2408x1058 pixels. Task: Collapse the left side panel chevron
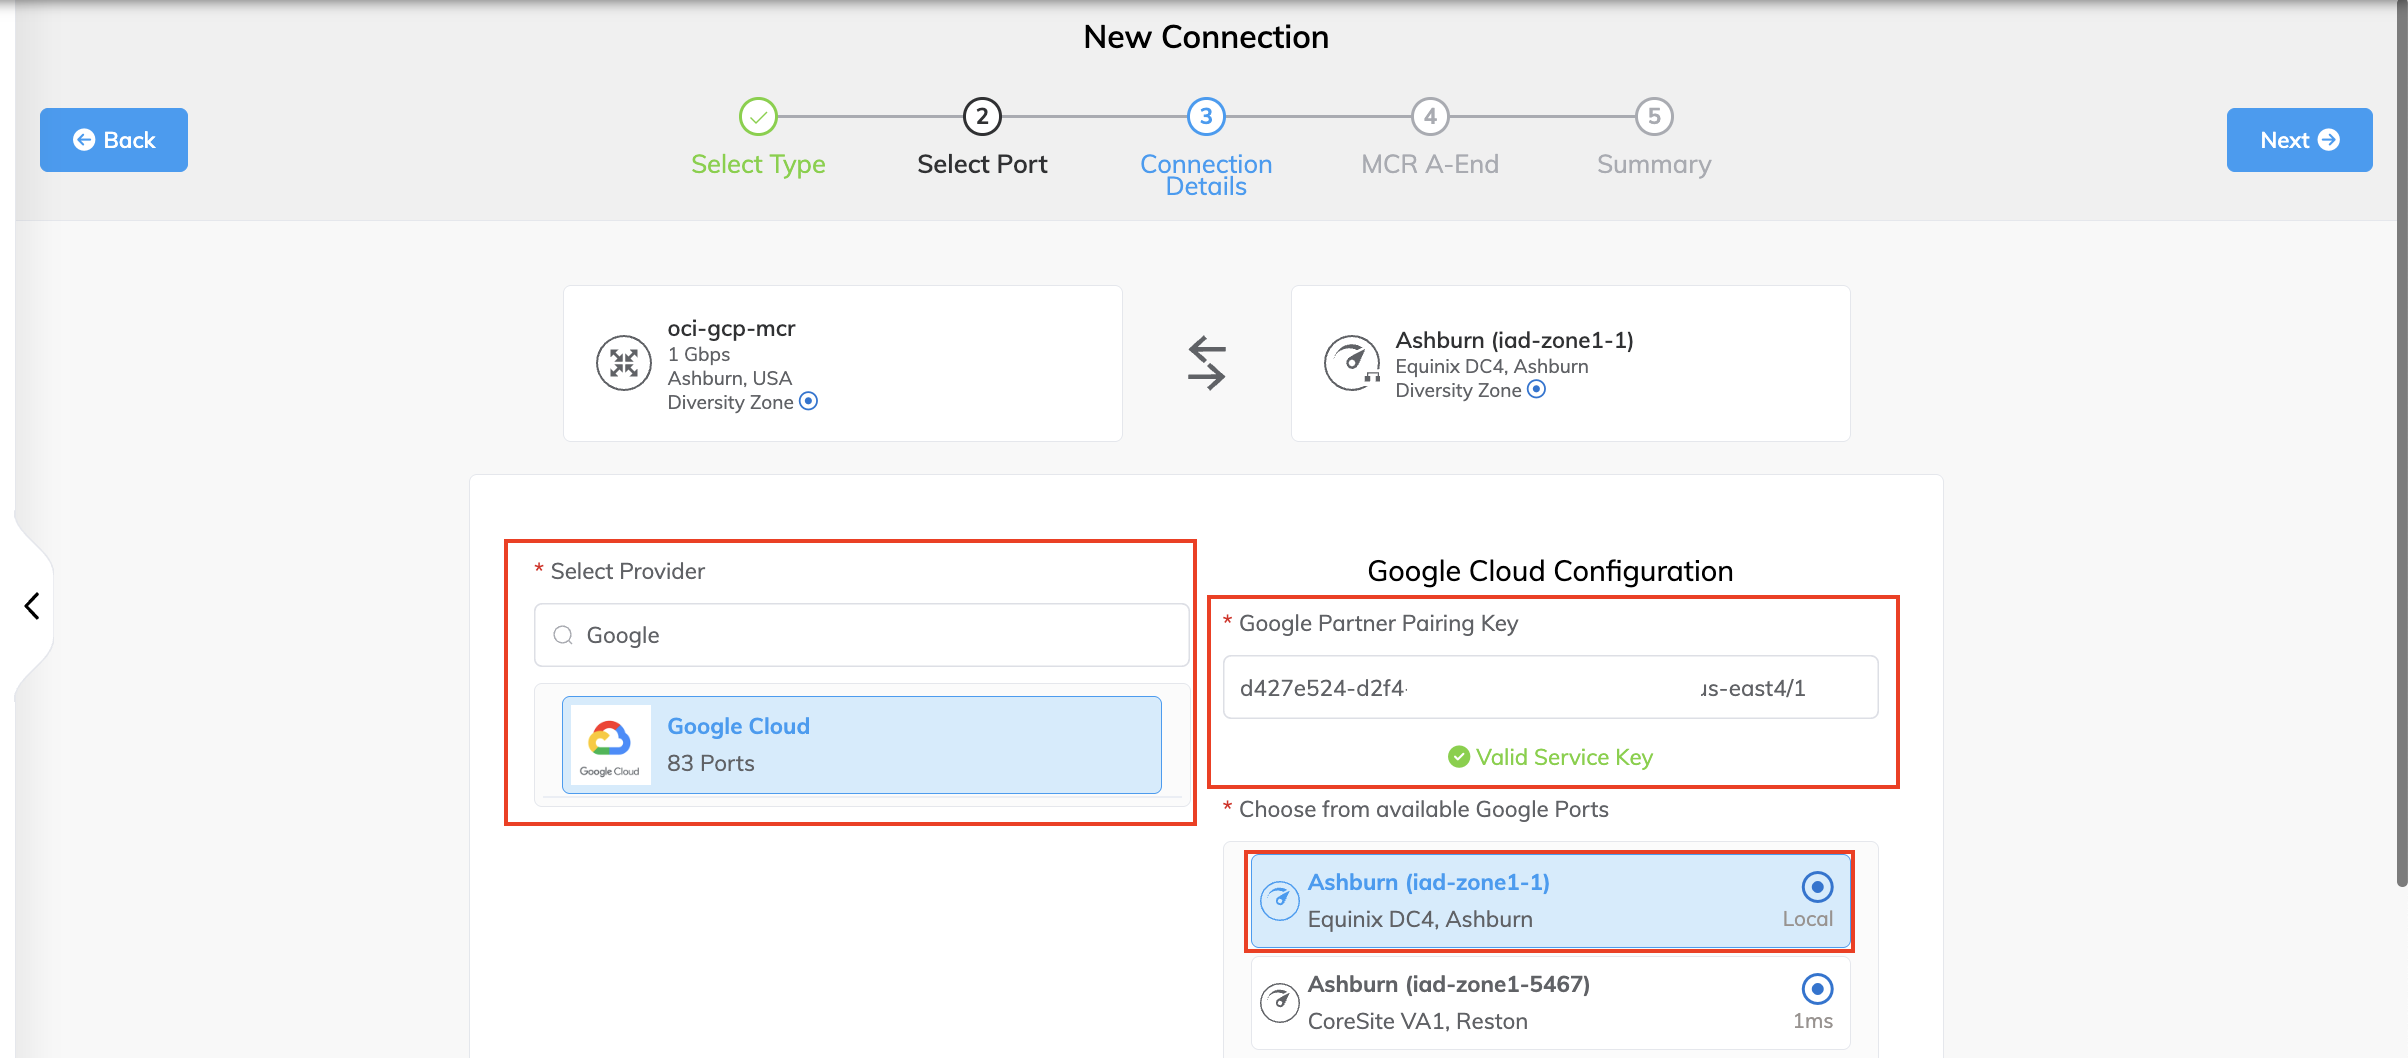[32, 606]
